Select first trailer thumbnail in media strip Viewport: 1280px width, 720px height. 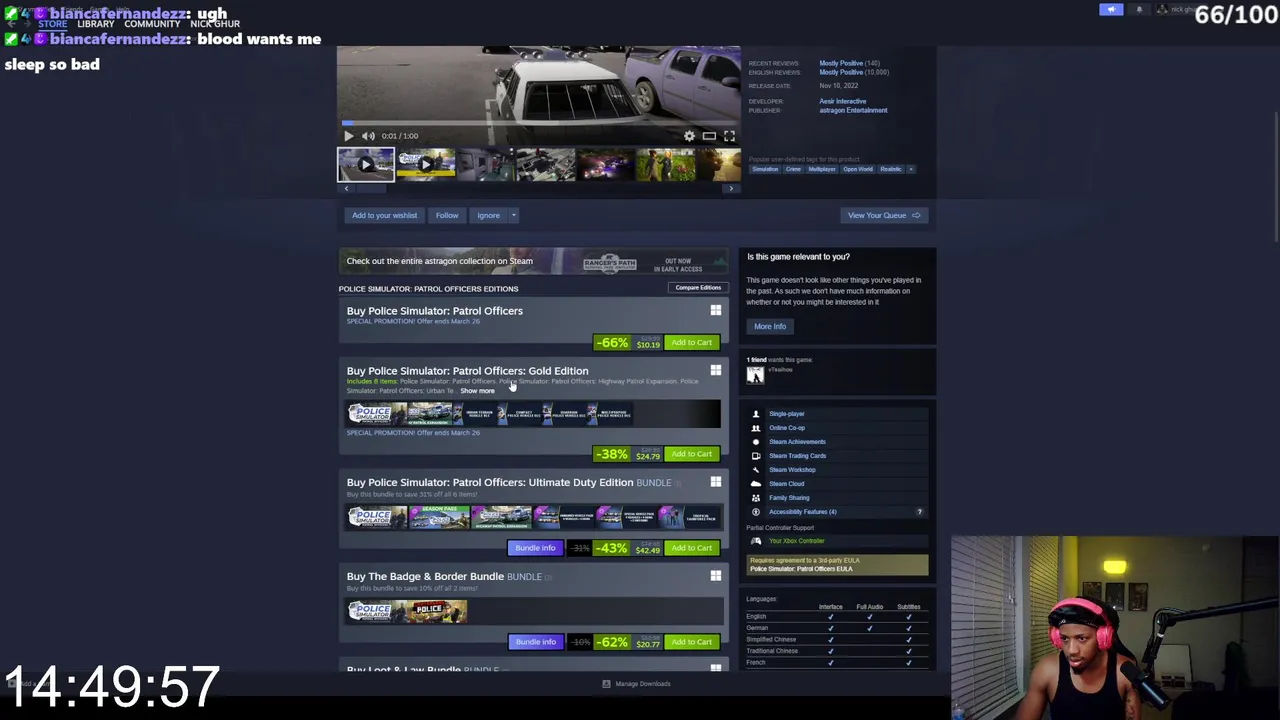click(x=366, y=164)
